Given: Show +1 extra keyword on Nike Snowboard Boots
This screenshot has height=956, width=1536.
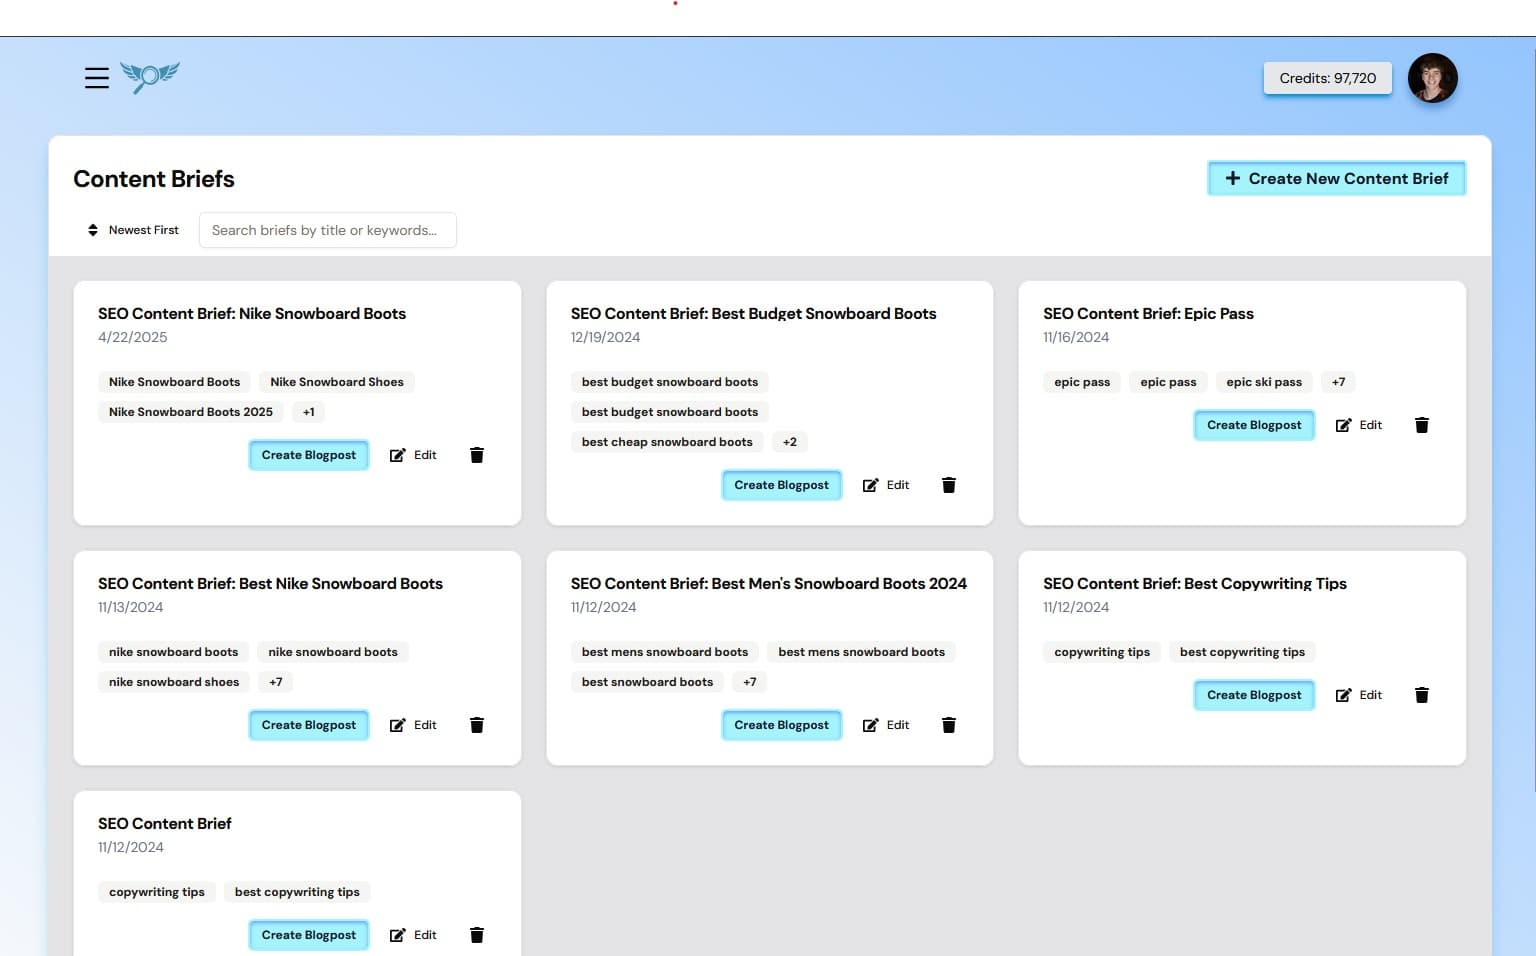Looking at the screenshot, I should coord(308,411).
